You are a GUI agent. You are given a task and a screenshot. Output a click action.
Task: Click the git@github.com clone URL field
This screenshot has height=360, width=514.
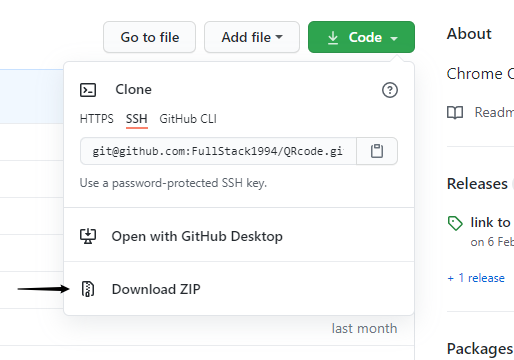(218, 151)
